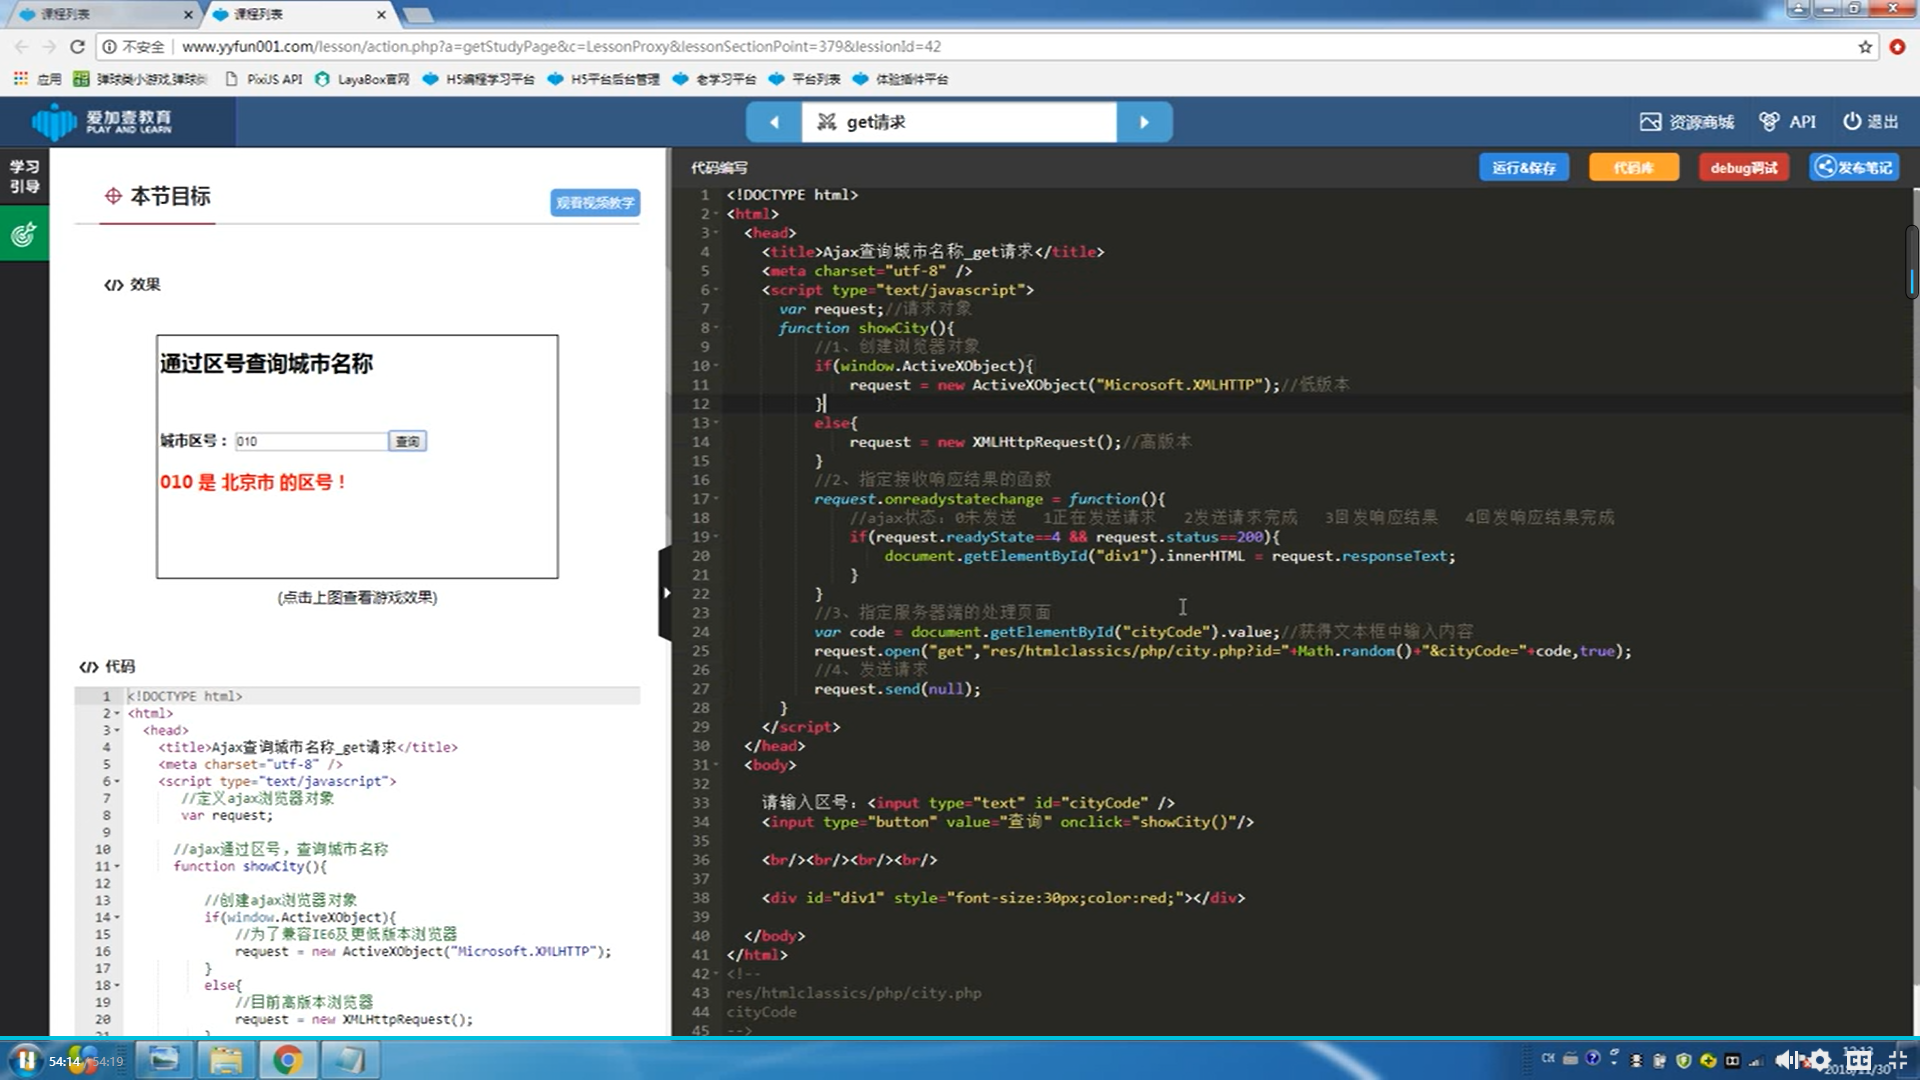The height and width of the screenshot is (1080, 1920).
Task: Open the 代码库 code library button
Action: click(x=1634, y=168)
